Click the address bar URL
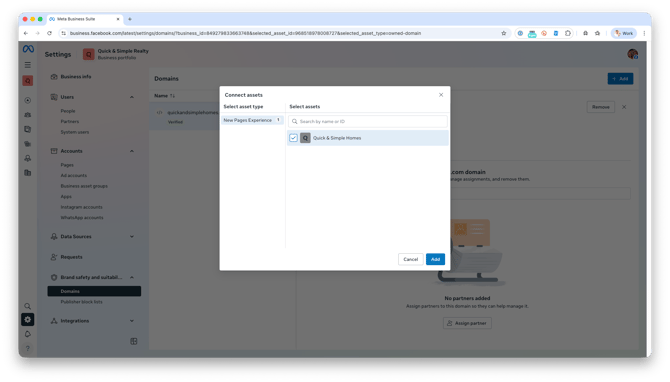The width and height of the screenshot is (670, 382). click(245, 33)
